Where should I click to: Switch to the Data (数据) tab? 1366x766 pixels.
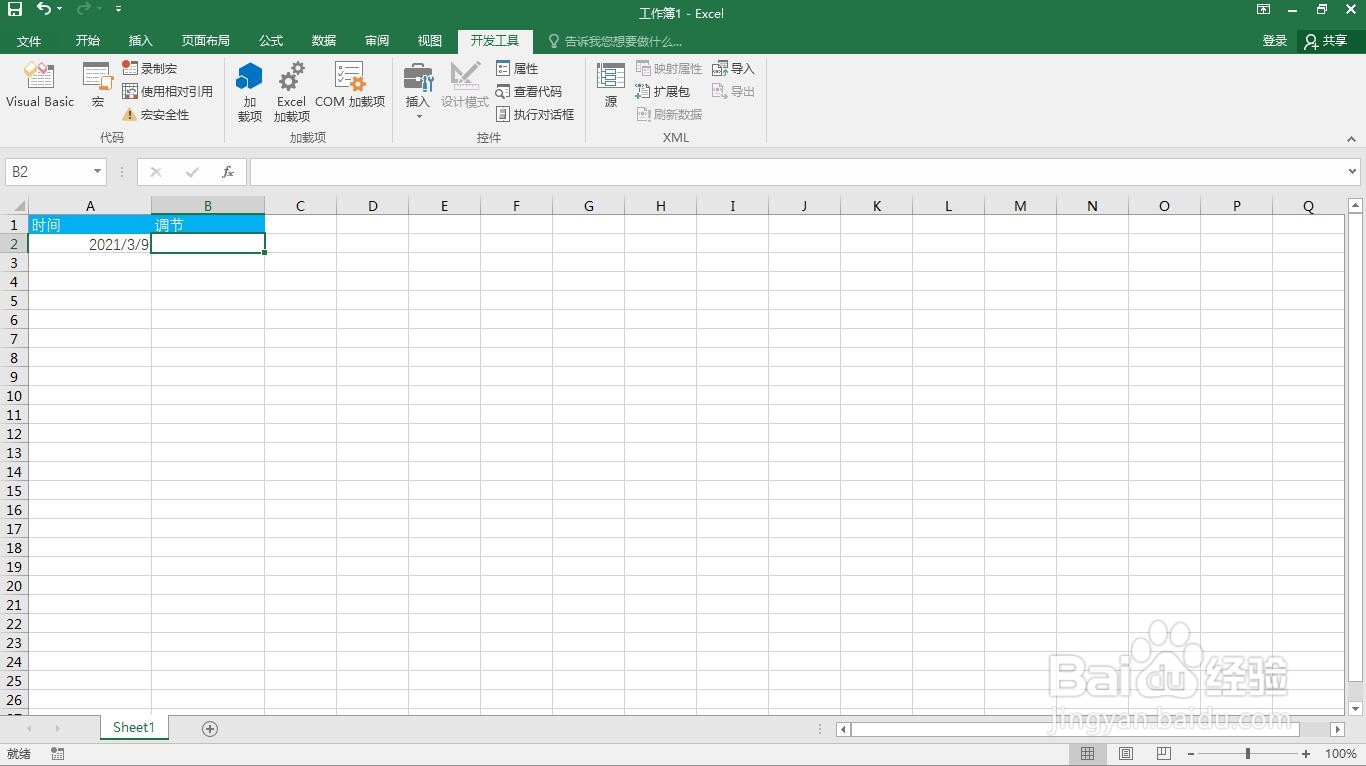(324, 41)
